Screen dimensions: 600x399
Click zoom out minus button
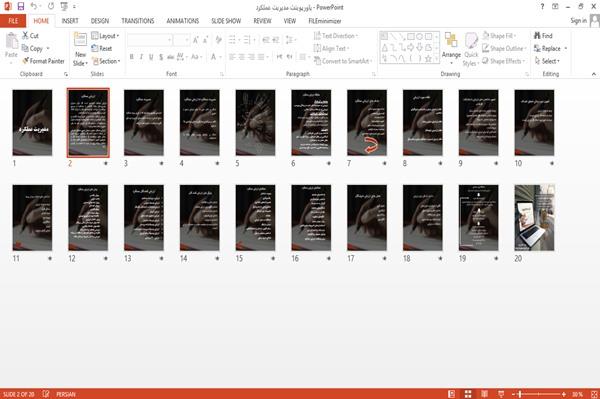point(513,394)
